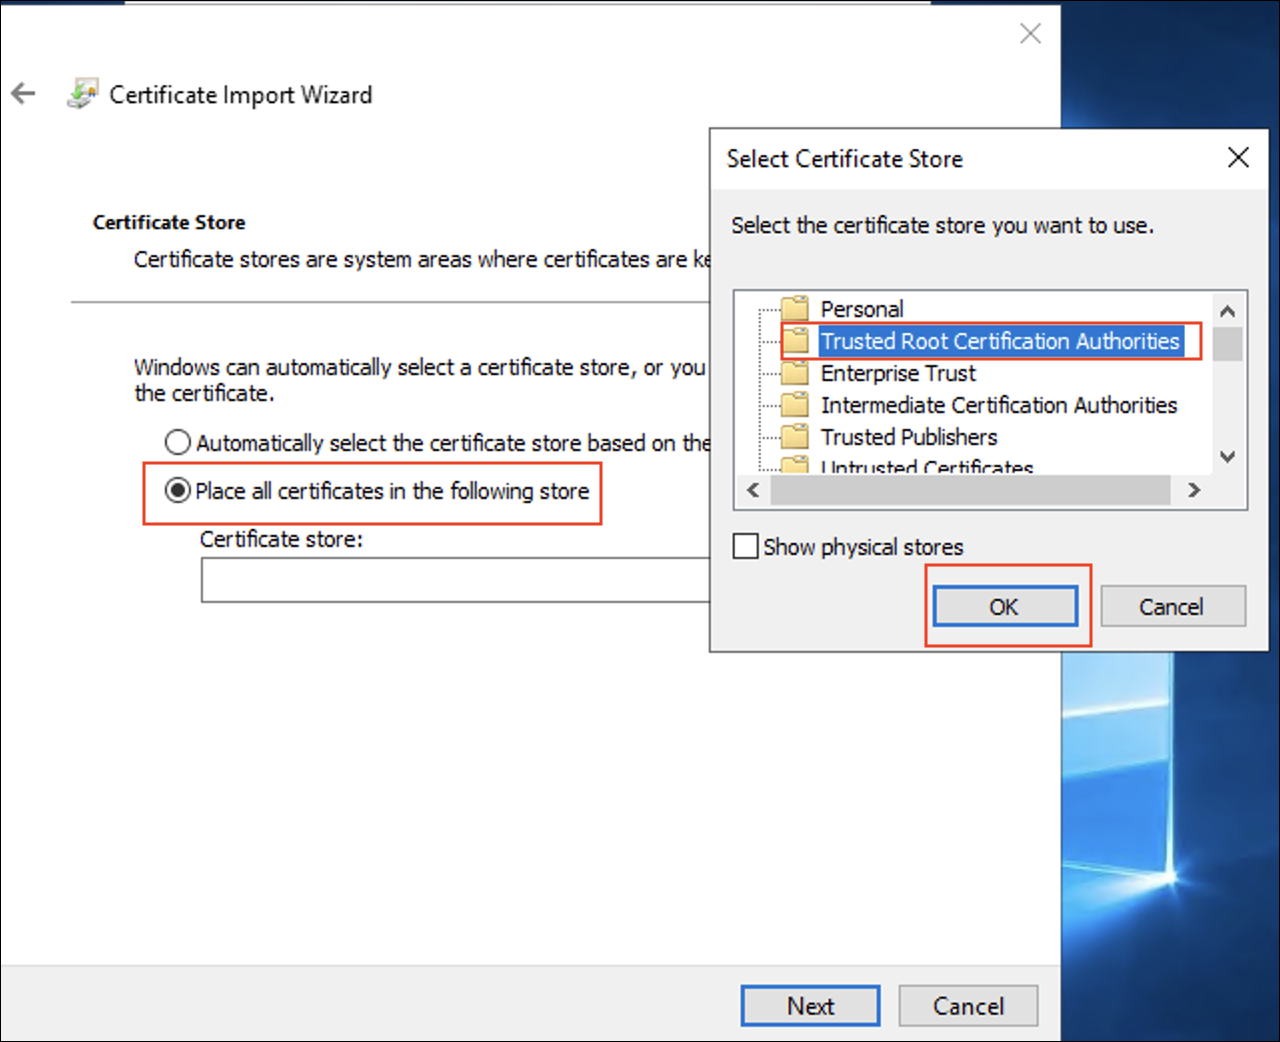Click the horizontal scrollbar thumb in store list
The height and width of the screenshot is (1042, 1280).
[x=970, y=490]
